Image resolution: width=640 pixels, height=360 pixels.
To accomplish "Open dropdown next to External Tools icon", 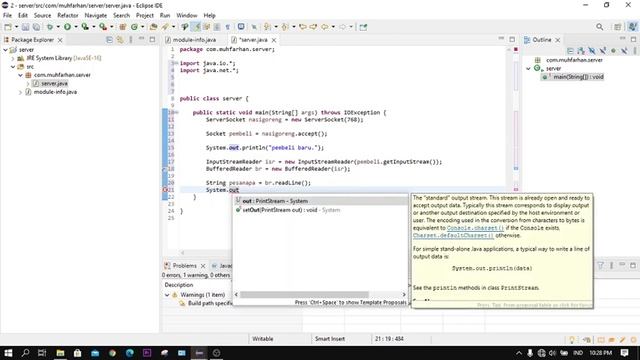I will (111, 27).
